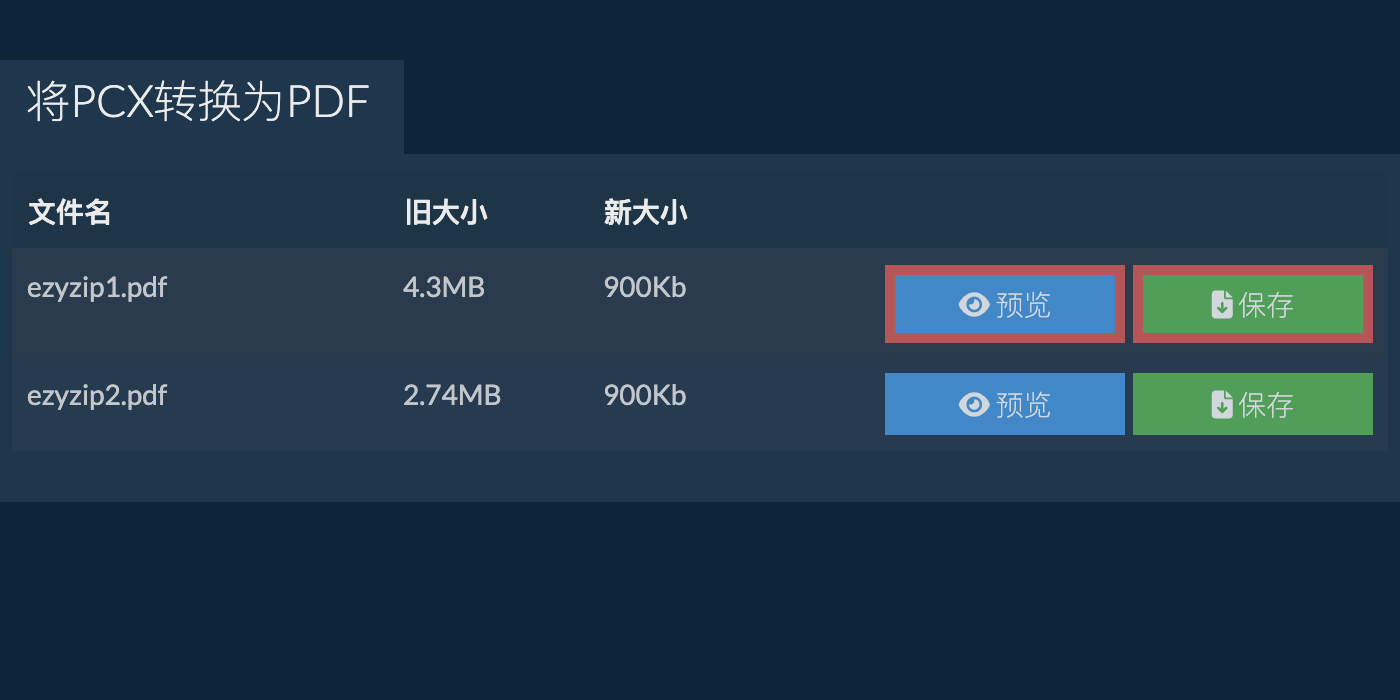Click the 900Kb new size for ezyzip1.pdf
Viewport: 1400px width, 700px height.
[x=644, y=288]
